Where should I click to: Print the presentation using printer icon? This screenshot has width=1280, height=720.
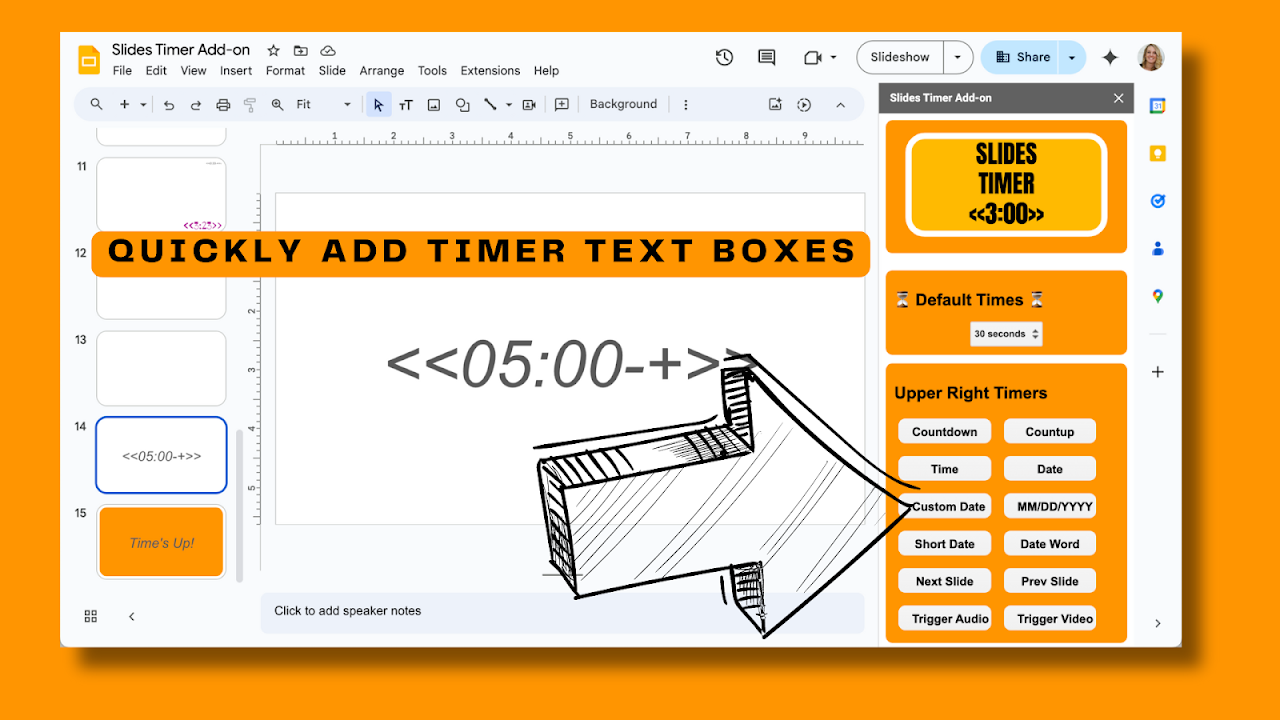[223, 104]
